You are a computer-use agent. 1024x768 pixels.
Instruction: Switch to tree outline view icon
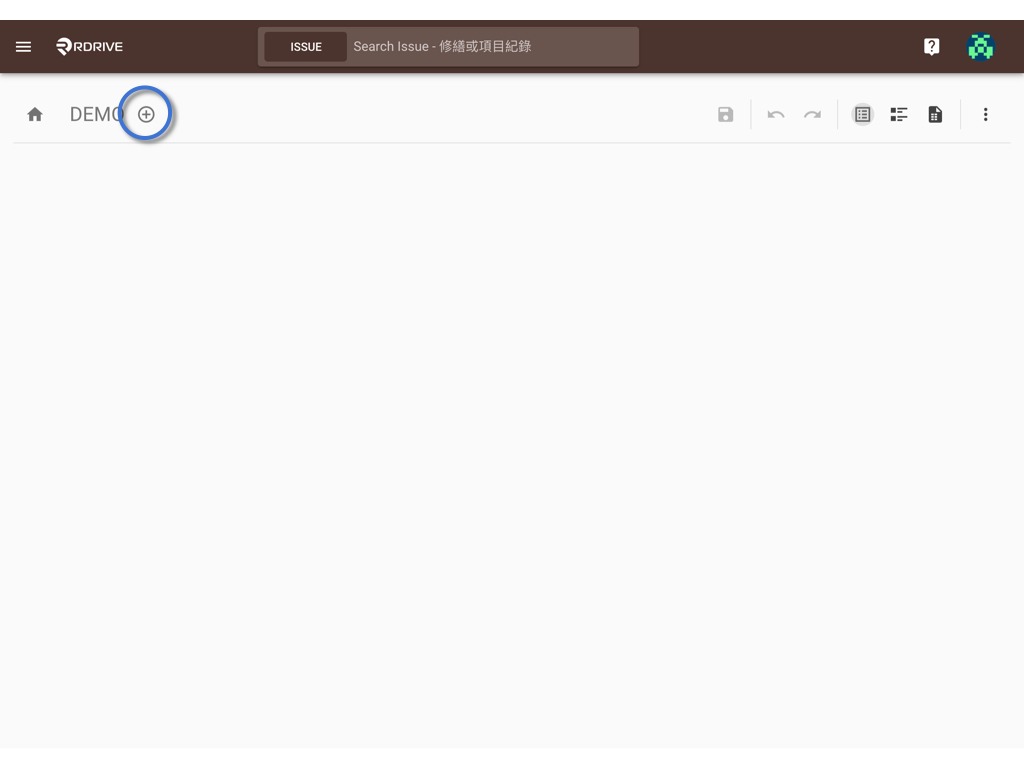(899, 114)
